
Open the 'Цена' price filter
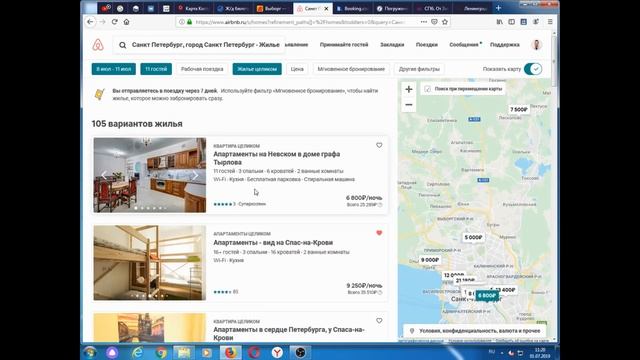pyautogui.click(x=297, y=69)
